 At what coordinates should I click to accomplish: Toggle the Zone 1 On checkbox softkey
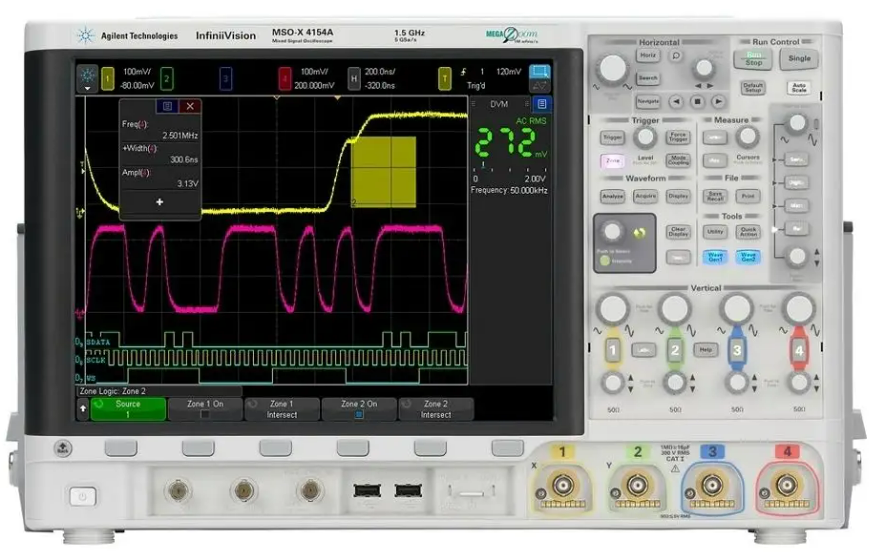205,409
